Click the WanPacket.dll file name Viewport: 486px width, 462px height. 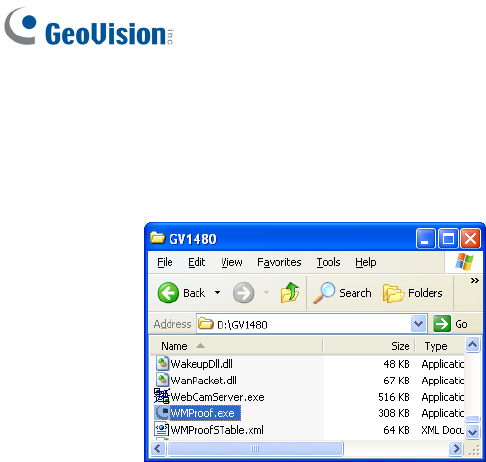click(x=203, y=380)
